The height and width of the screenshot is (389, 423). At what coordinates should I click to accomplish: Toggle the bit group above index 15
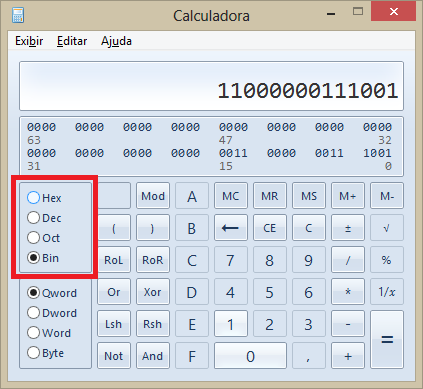click(233, 153)
